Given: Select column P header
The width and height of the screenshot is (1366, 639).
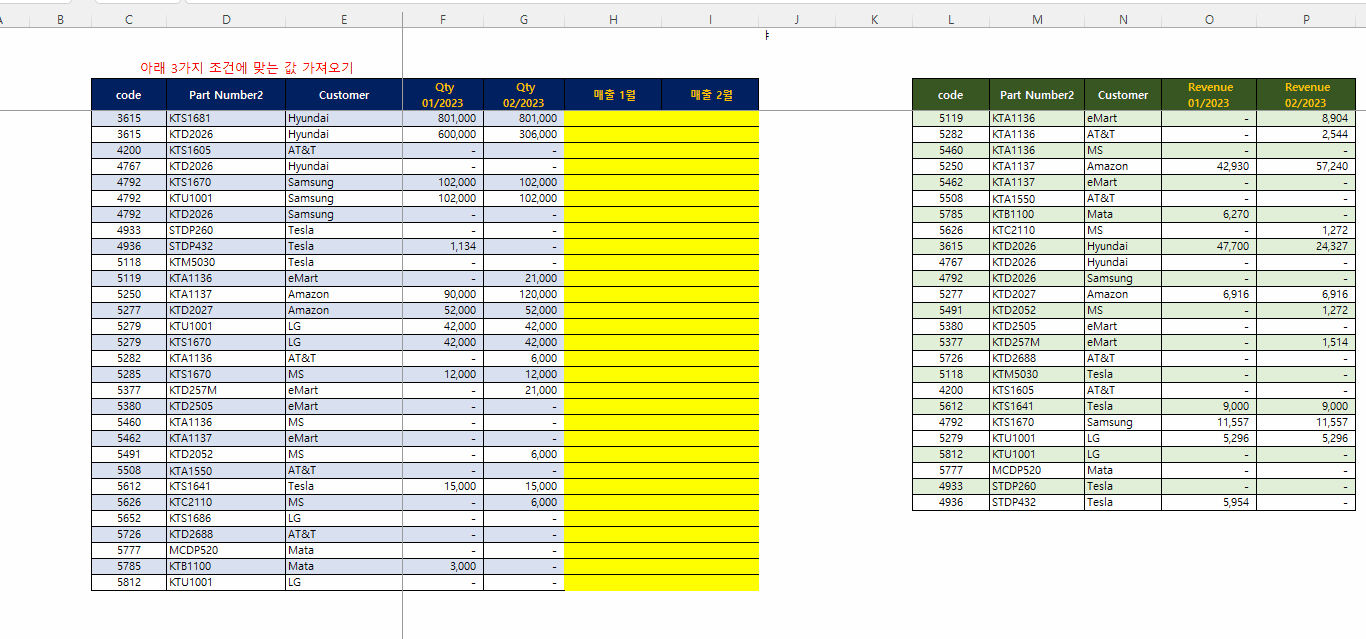Looking at the screenshot, I should point(1306,19).
